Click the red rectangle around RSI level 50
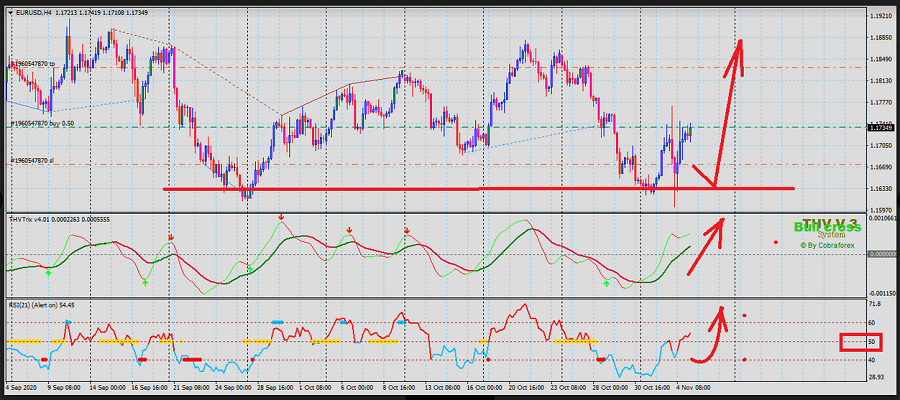 [860, 343]
